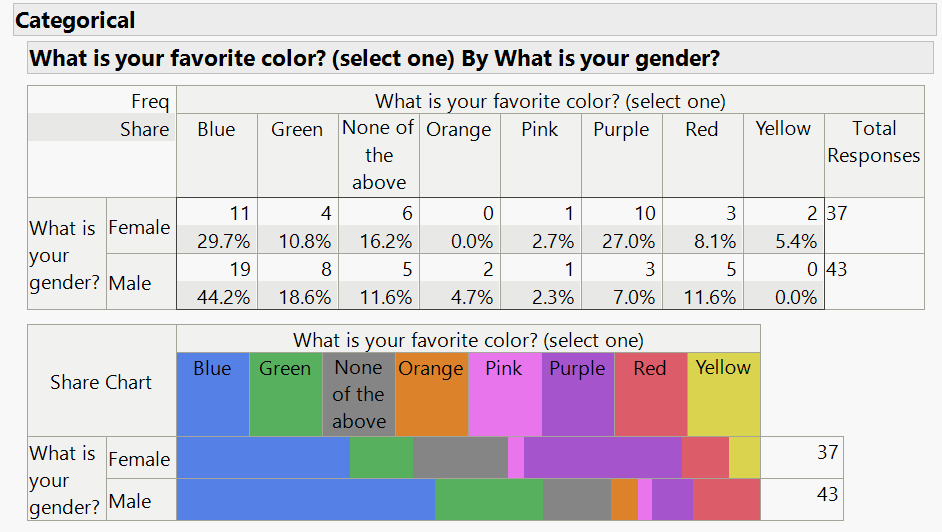The image size is (942, 532).
Task: Select the Green legend swatch in Share Chart
Action: coord(285,394)
